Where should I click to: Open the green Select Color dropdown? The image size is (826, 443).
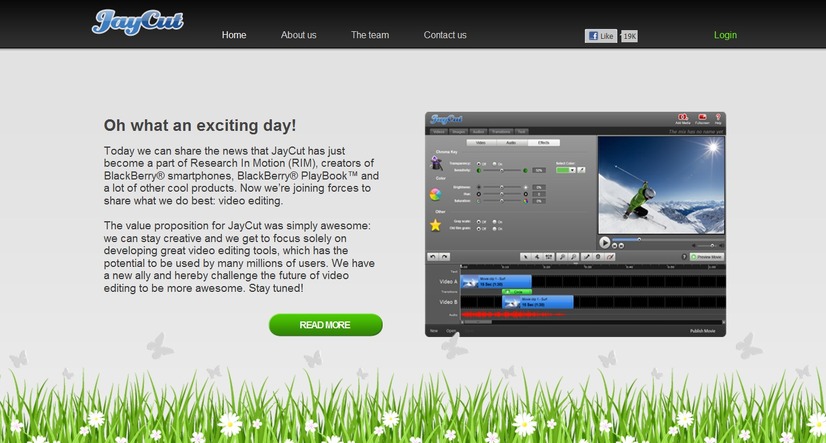coord(566,170)
